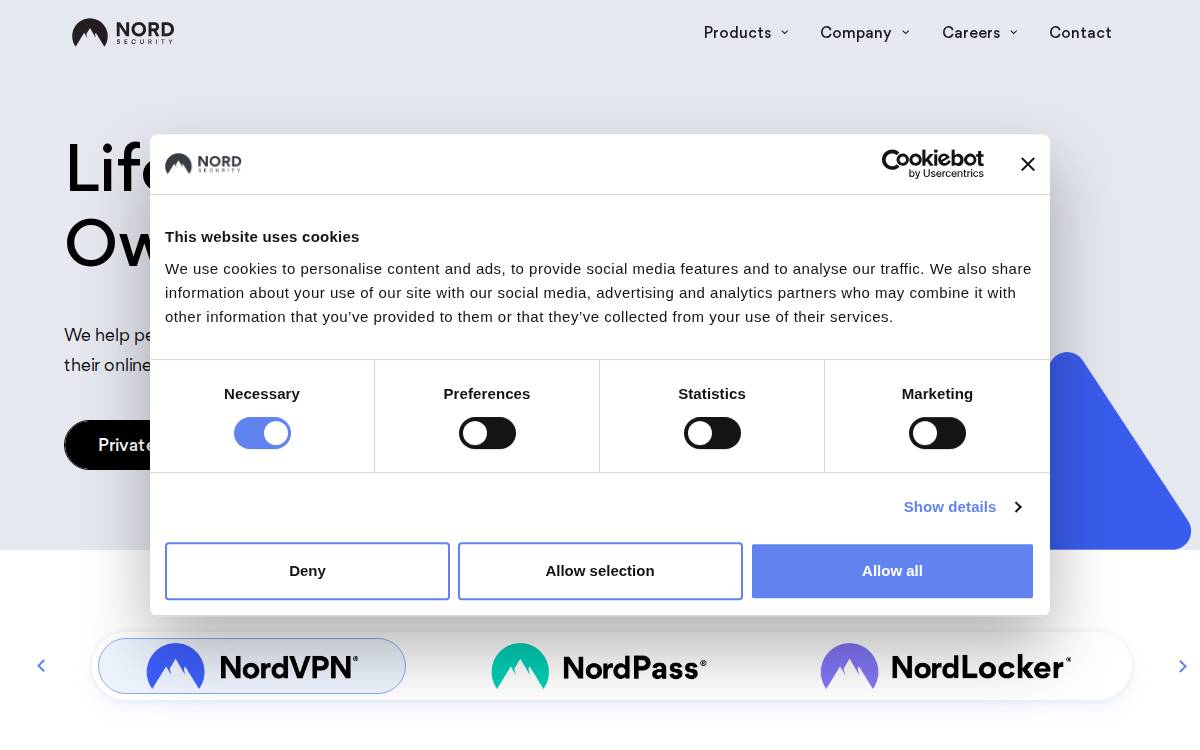Click the Nord Security logo in header

123,33
